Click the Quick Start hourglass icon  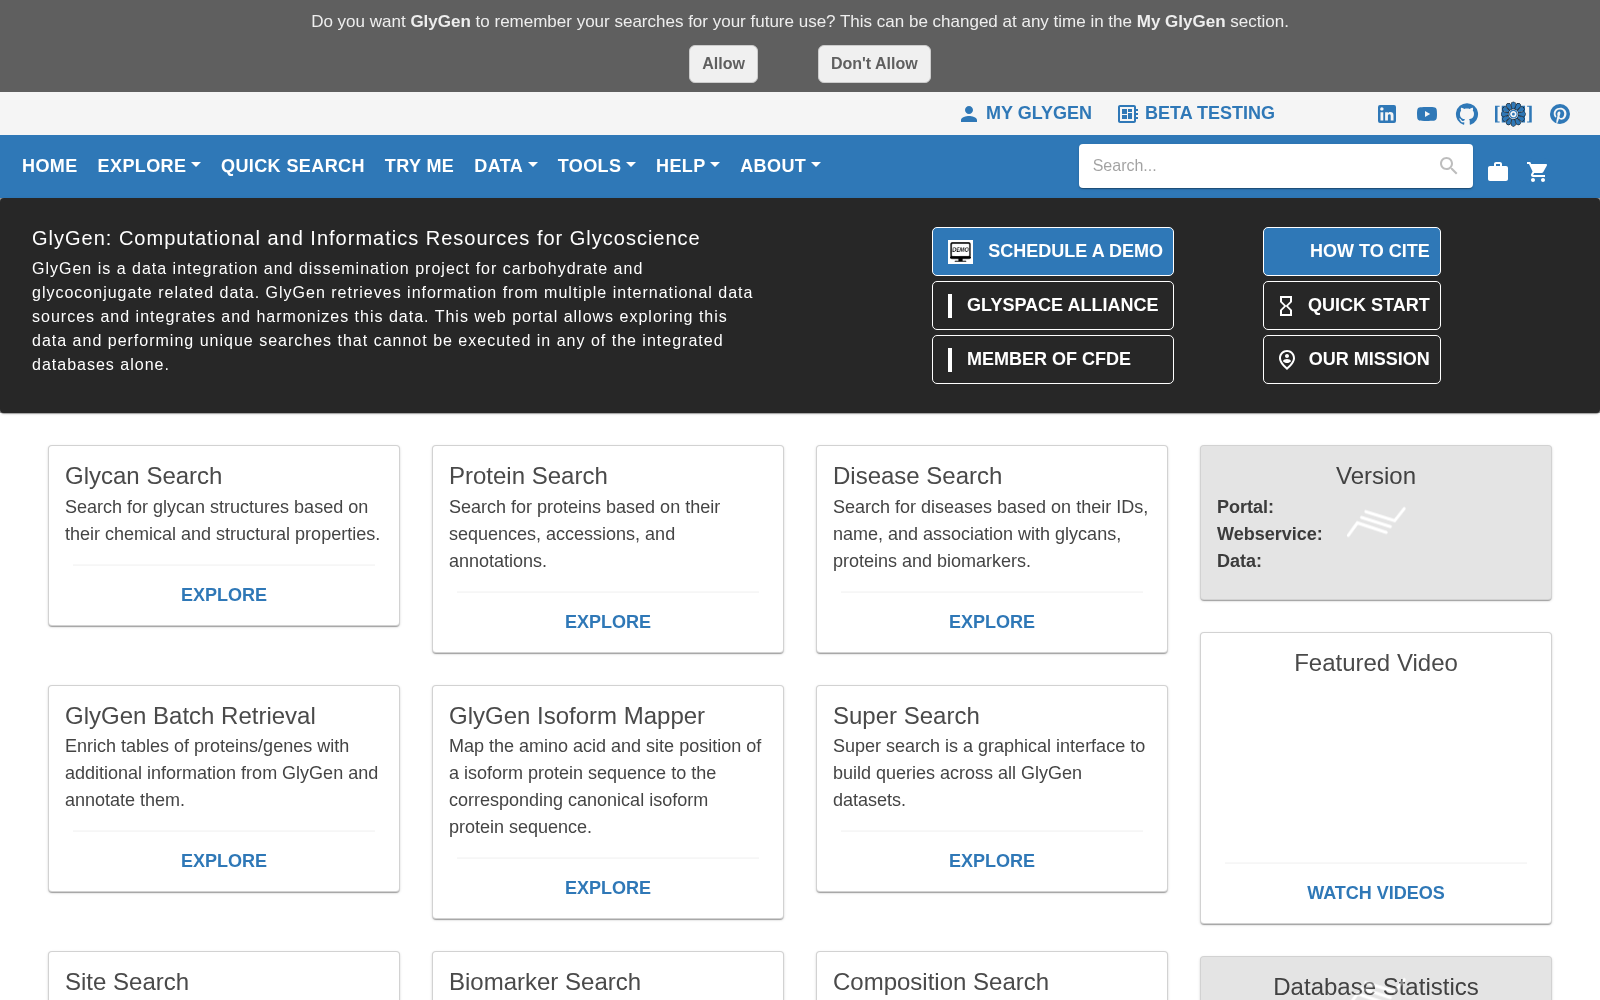click(x=1286, y=306)
